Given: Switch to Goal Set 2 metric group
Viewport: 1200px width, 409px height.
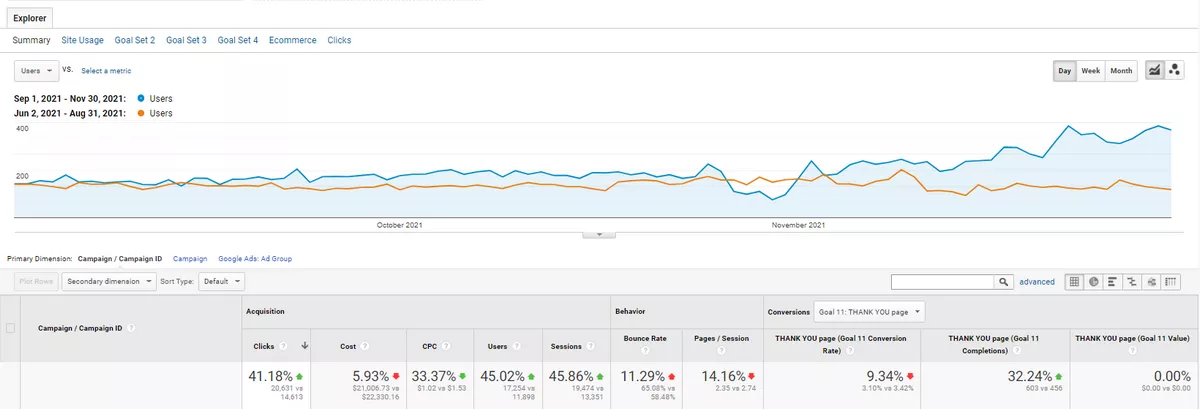Looking at the screenshot, I should [134, 40].
